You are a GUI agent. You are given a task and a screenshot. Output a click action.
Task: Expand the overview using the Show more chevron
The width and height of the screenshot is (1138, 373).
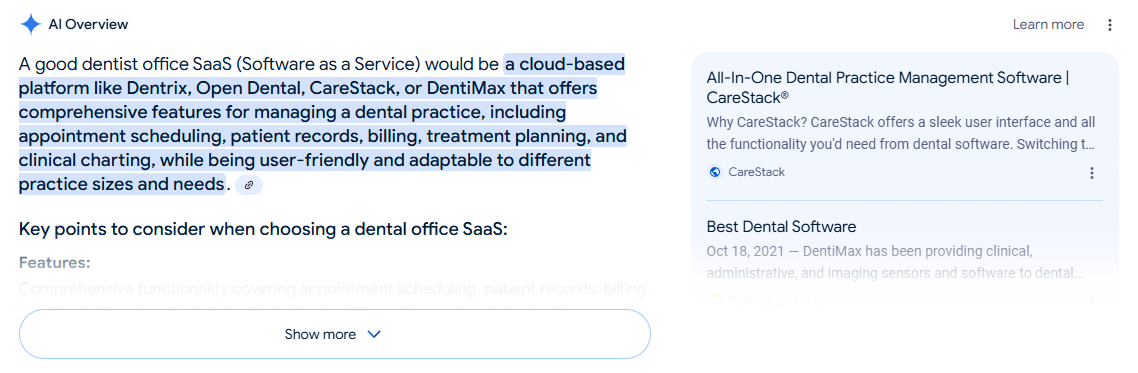pos(374,335)
